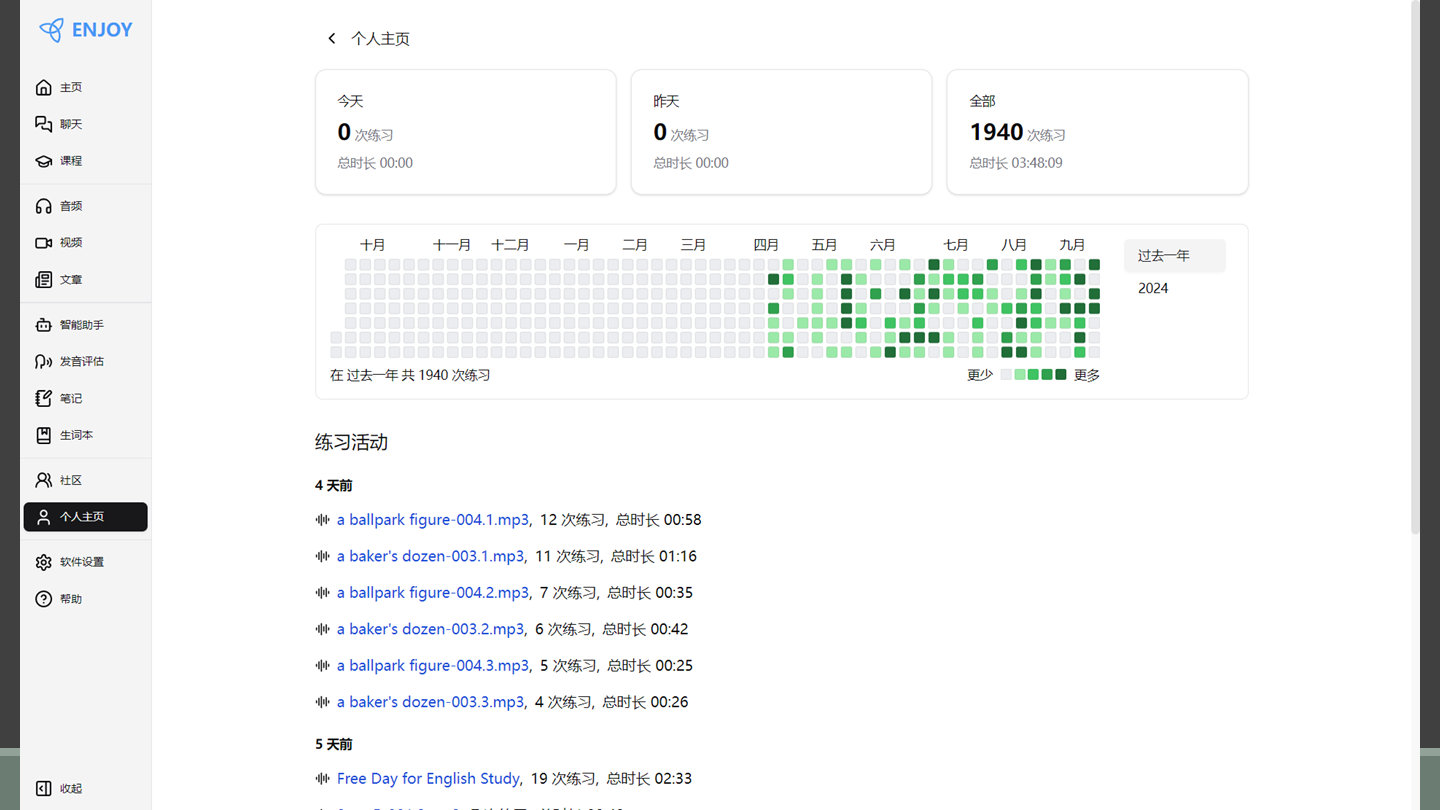Open the chat icon in the sidebar
Image resolution: width=1440 pixels, height=810 pixels.
[x=43, y=124]
